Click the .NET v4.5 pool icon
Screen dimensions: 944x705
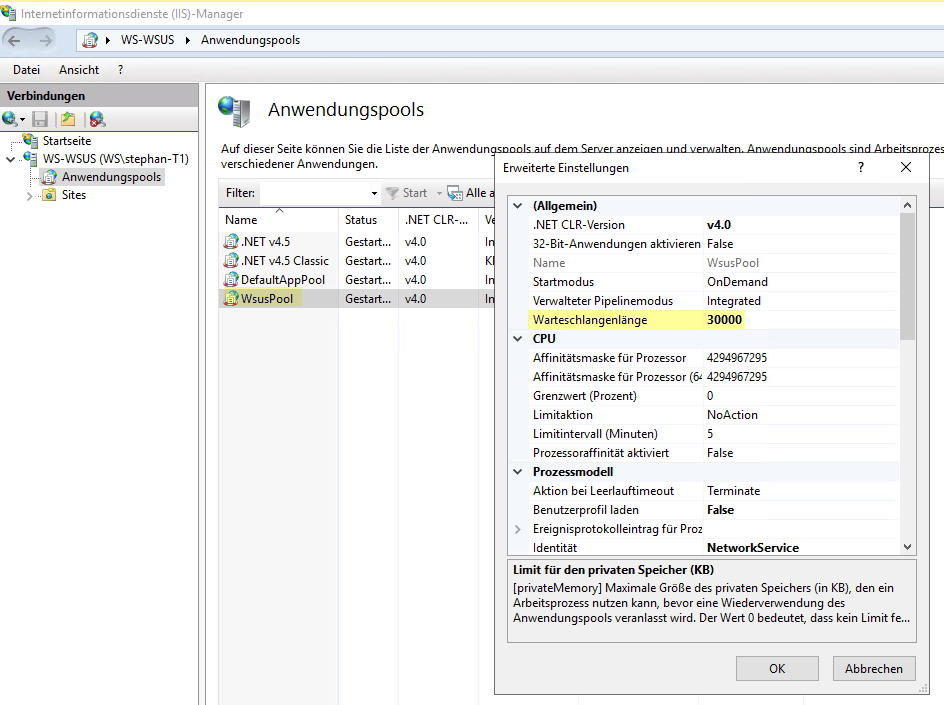[x=231, y=241]
